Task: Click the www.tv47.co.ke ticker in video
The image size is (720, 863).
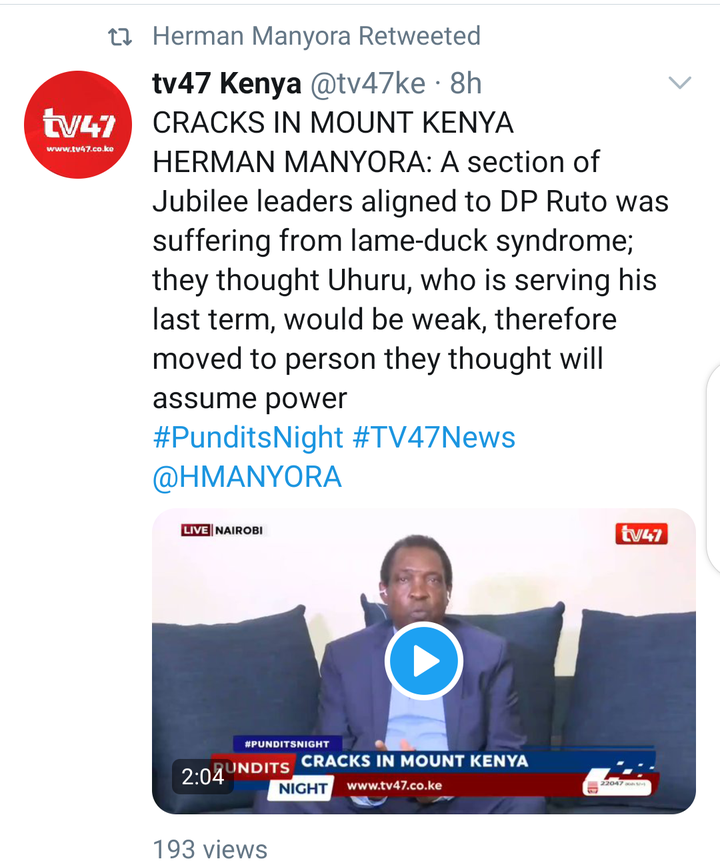Action: coord(394,785)
